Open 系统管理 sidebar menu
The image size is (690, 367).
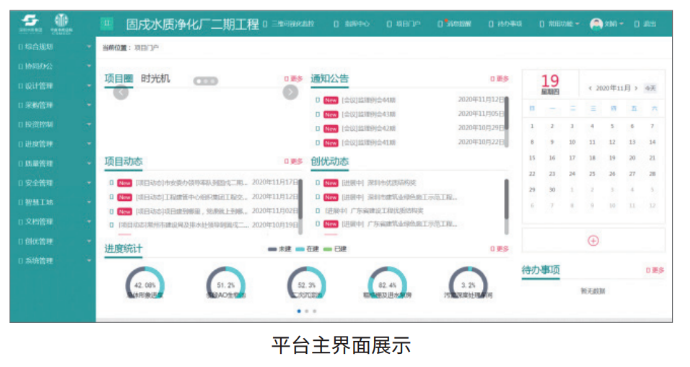pyautogui.click(x=53, y=261)
